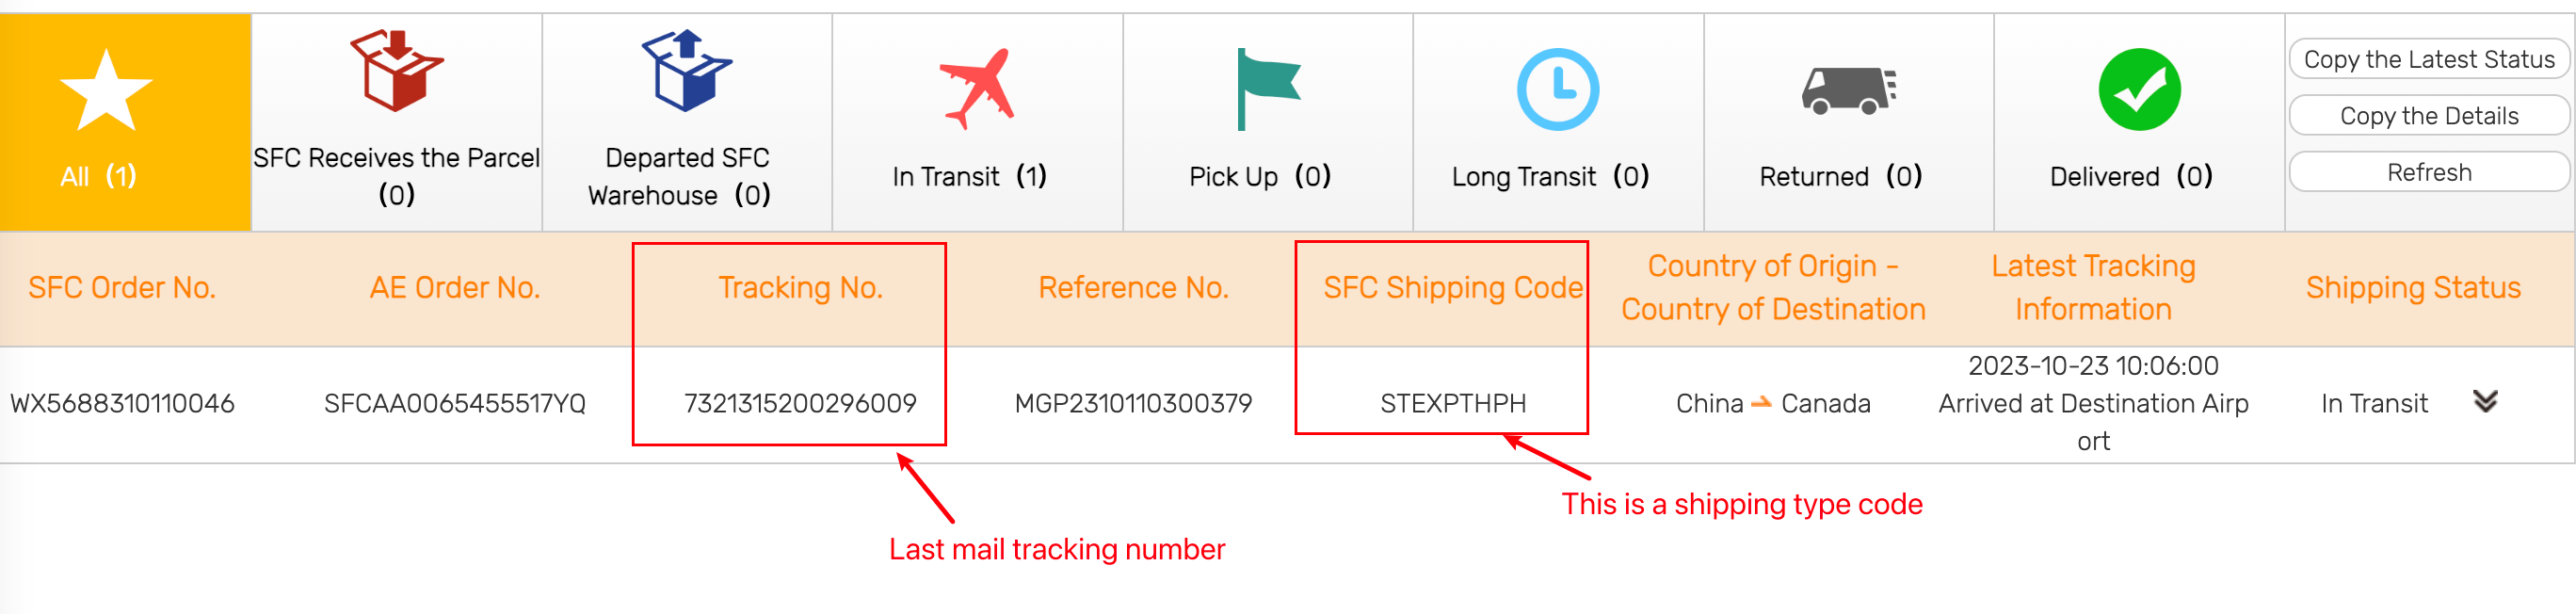The width and height of the screenshot is (2576, 614).
Task: Click reference number MGP2310110300379
Action: pyautogui.click(x=1133, y=403)
